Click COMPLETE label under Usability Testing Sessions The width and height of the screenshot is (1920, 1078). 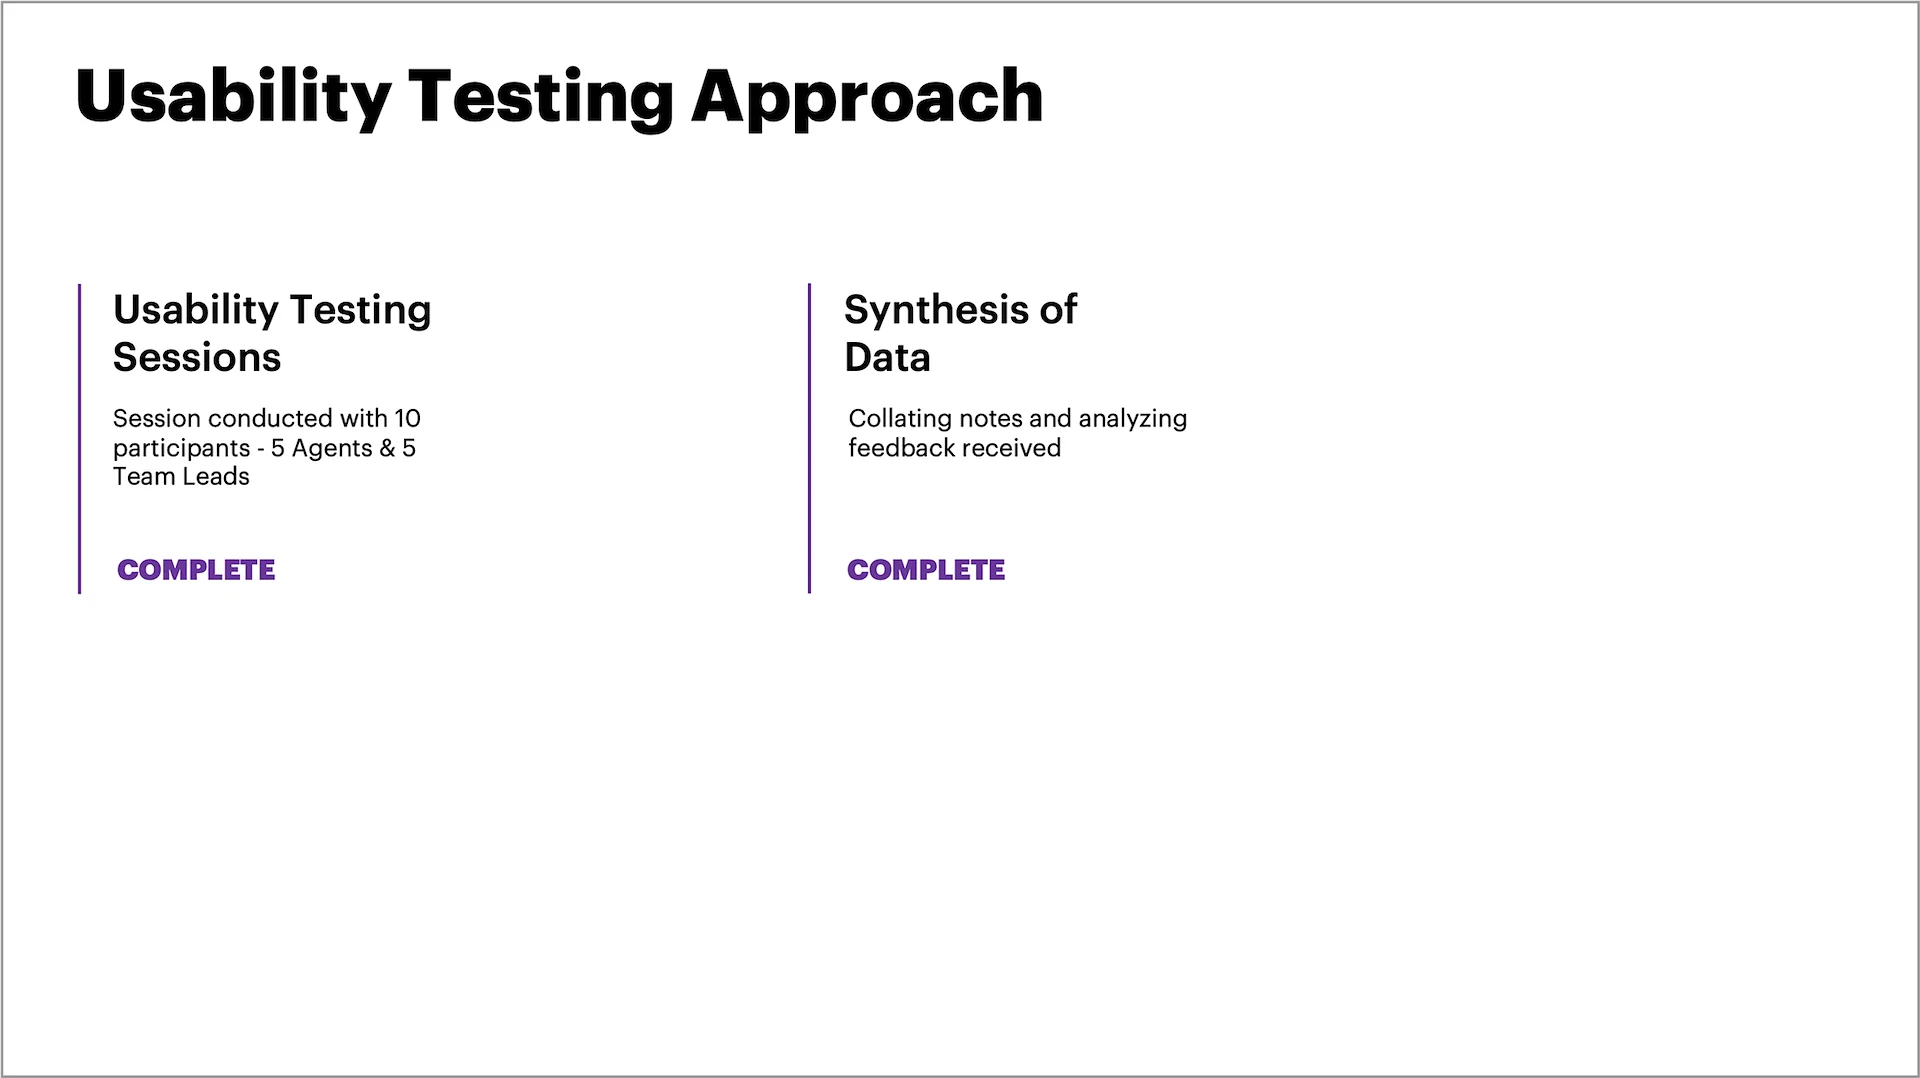(196, 570)
